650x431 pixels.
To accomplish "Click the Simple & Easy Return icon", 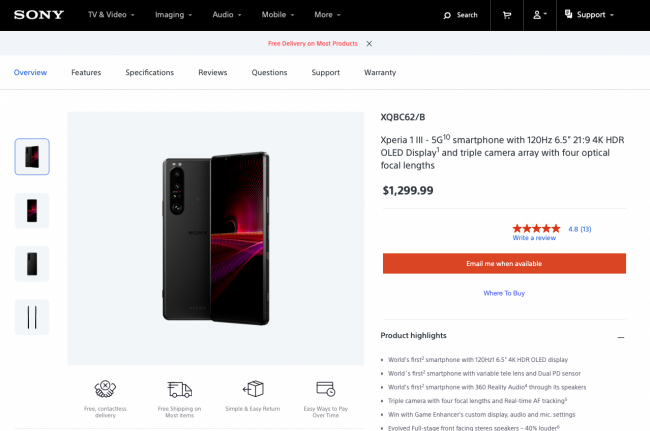I will (x=252, y=389).
